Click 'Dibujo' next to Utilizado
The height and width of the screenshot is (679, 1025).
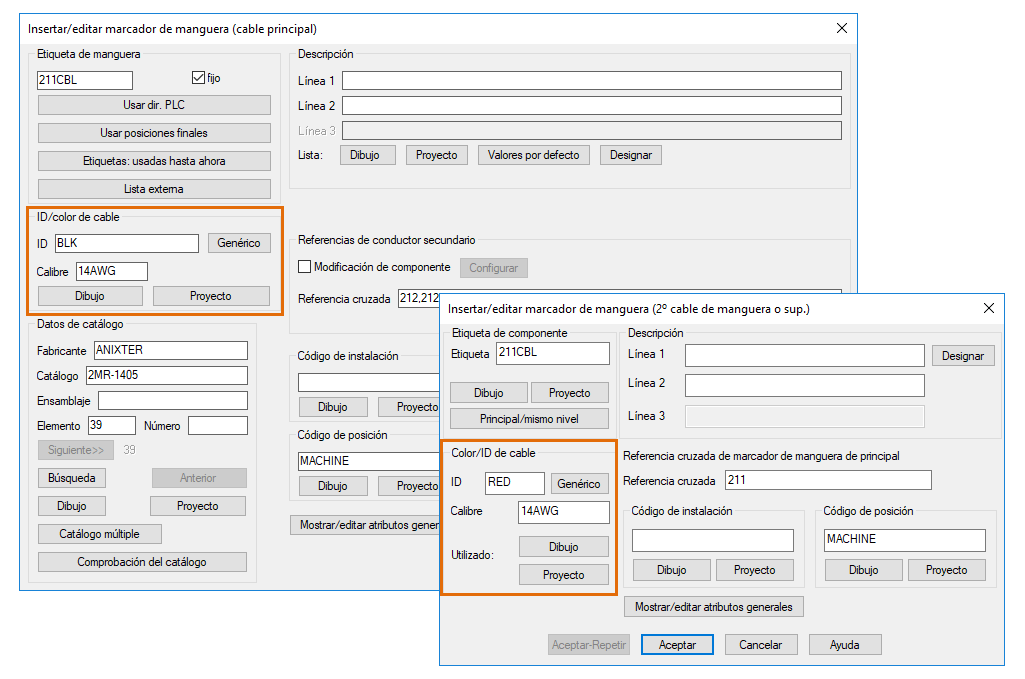pos(564,547)
